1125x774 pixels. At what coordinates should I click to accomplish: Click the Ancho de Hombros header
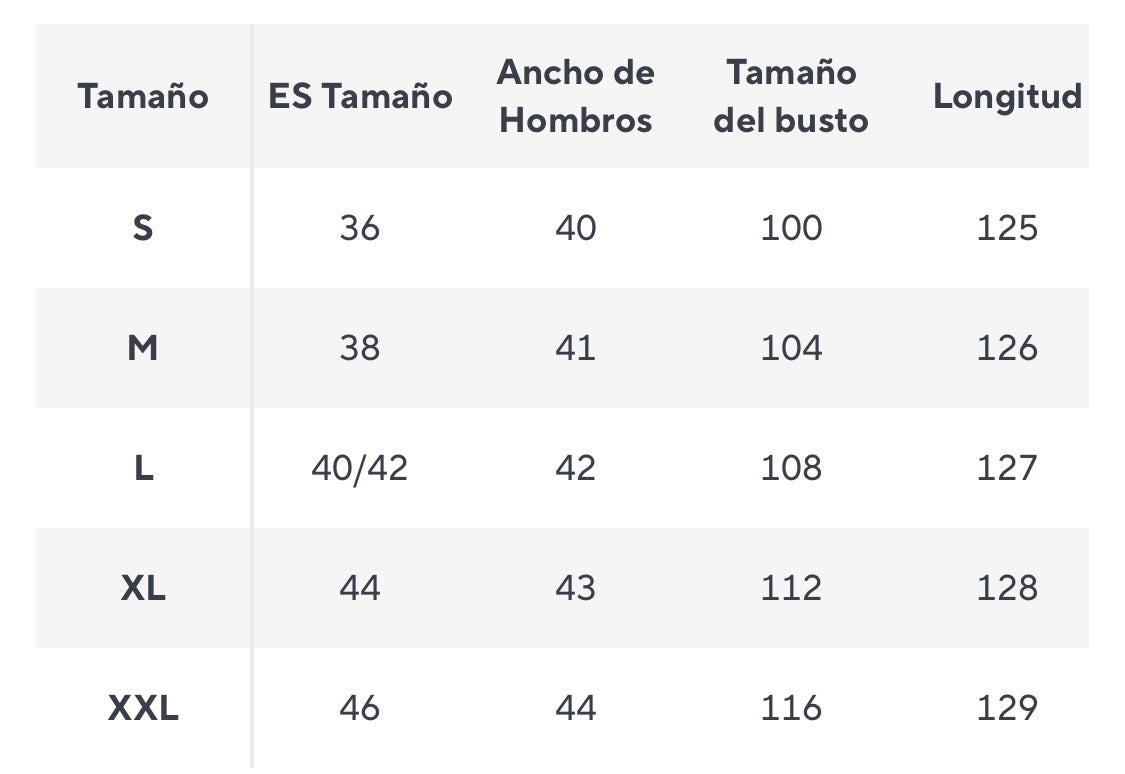click(x=576, y=97)
